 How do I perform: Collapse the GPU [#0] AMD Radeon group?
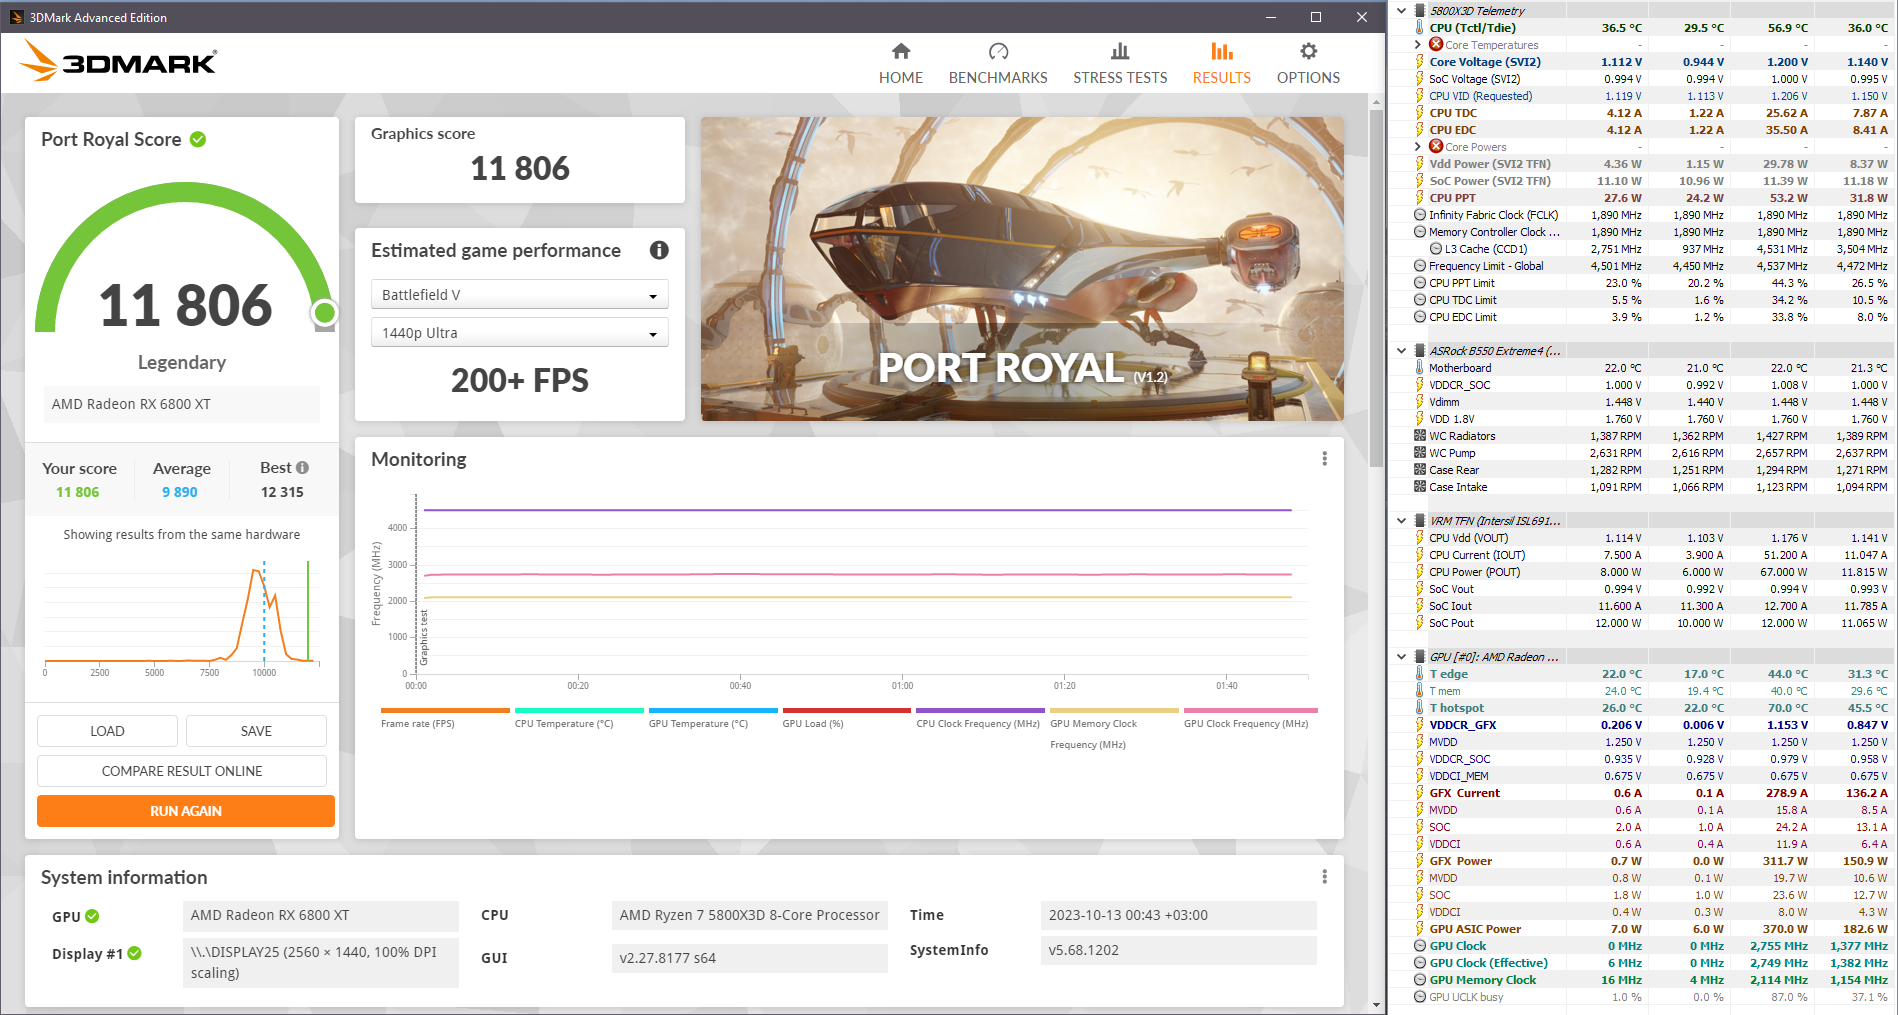(1402, 657)
